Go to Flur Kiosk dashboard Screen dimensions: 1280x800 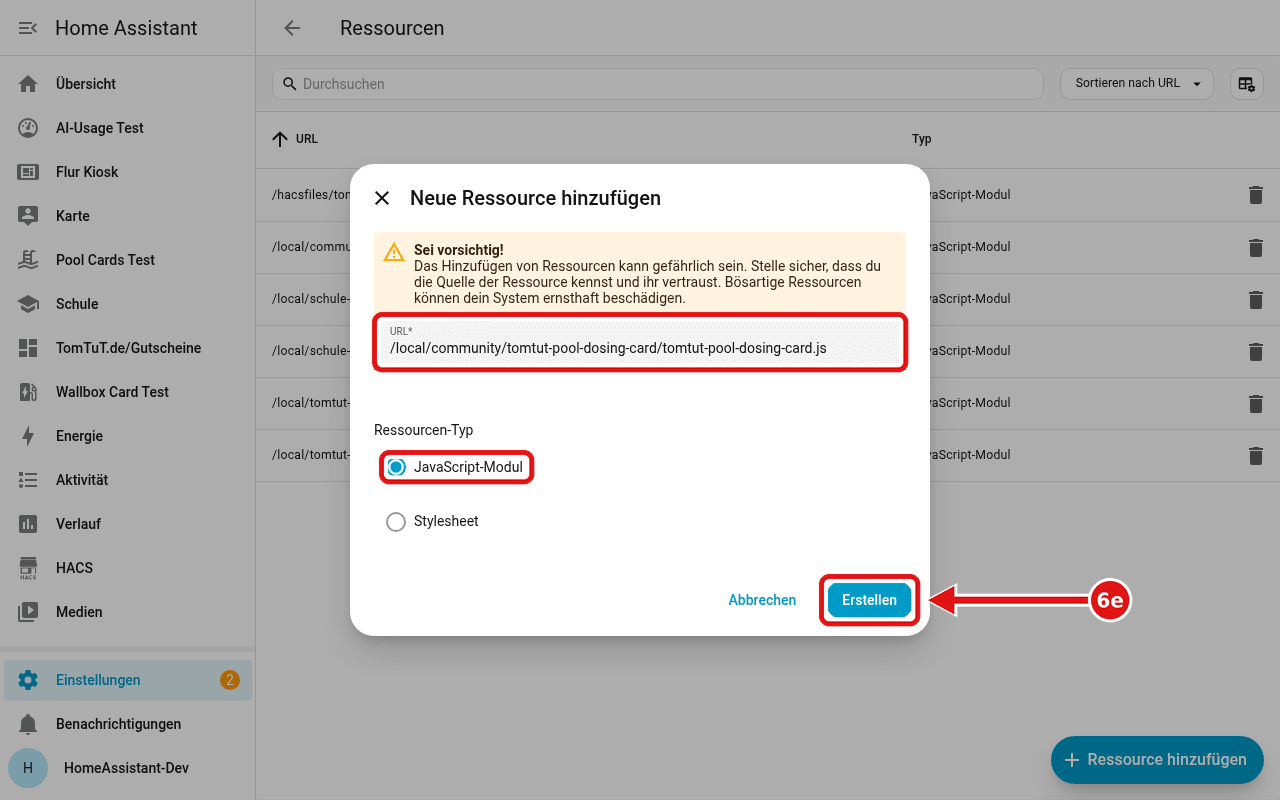click(128, 172)
